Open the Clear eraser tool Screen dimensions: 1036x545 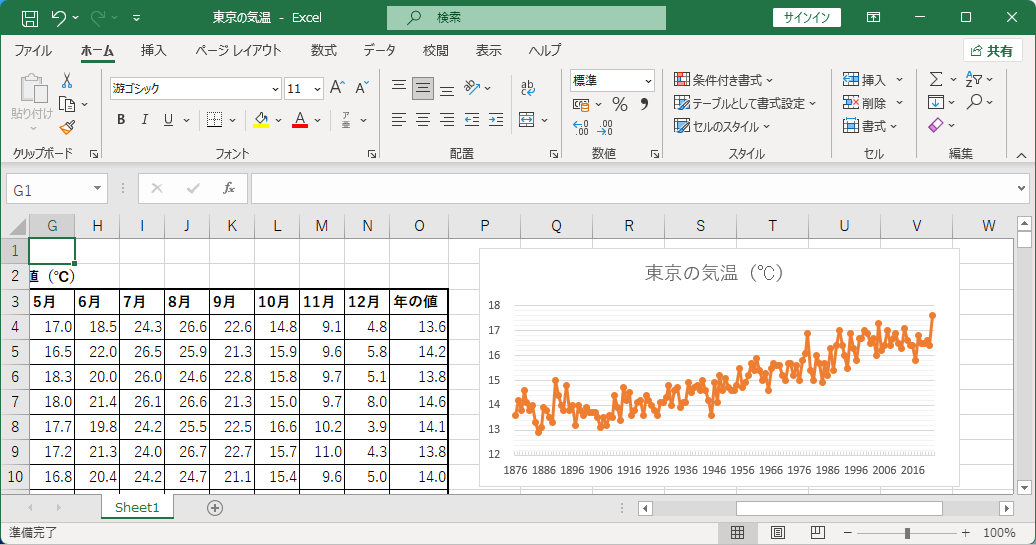936,125
